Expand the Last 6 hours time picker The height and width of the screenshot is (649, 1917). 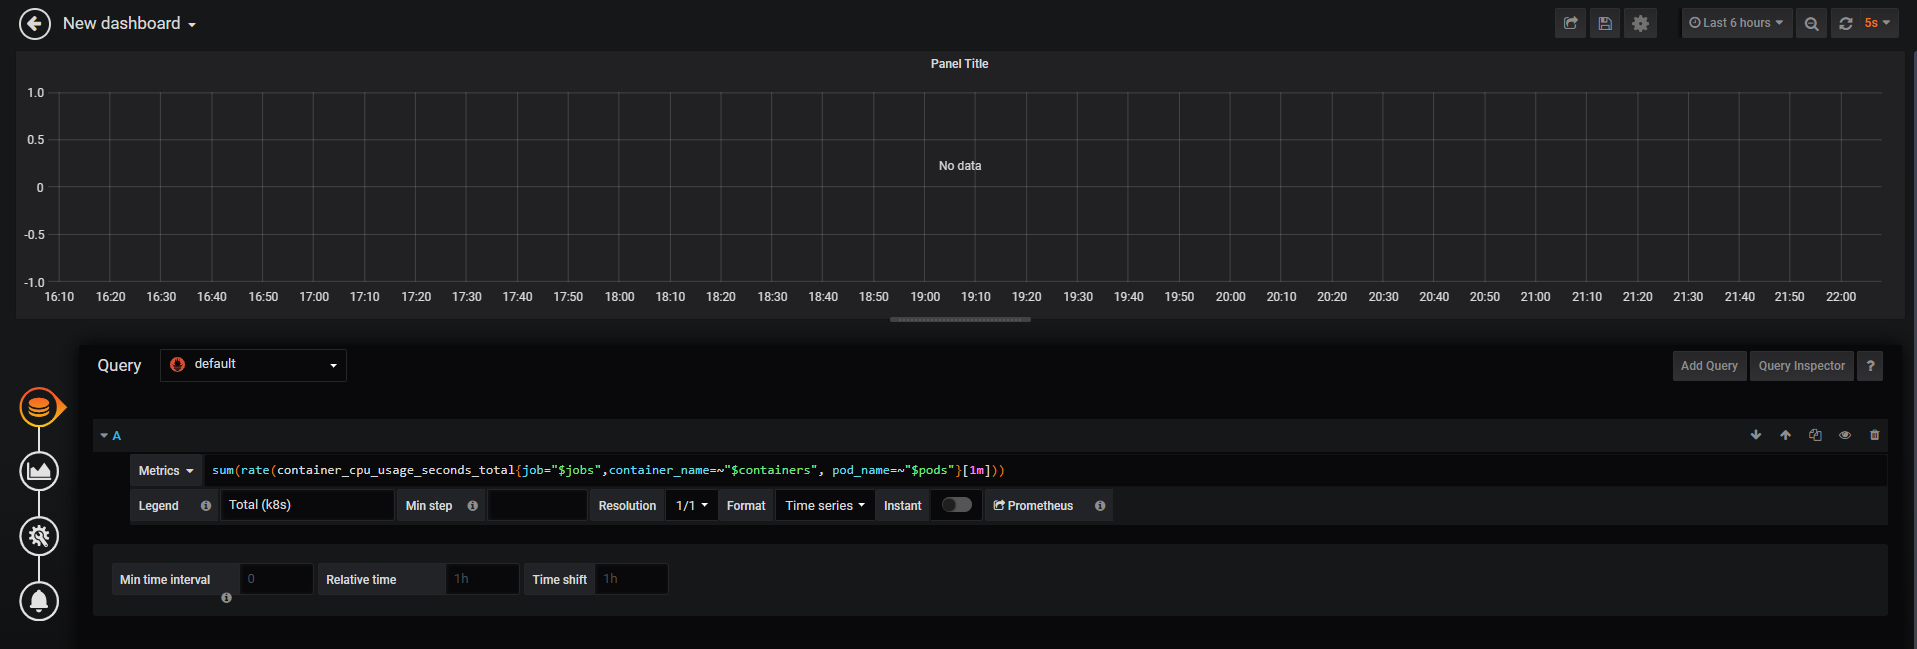[x=1736, y=23]
